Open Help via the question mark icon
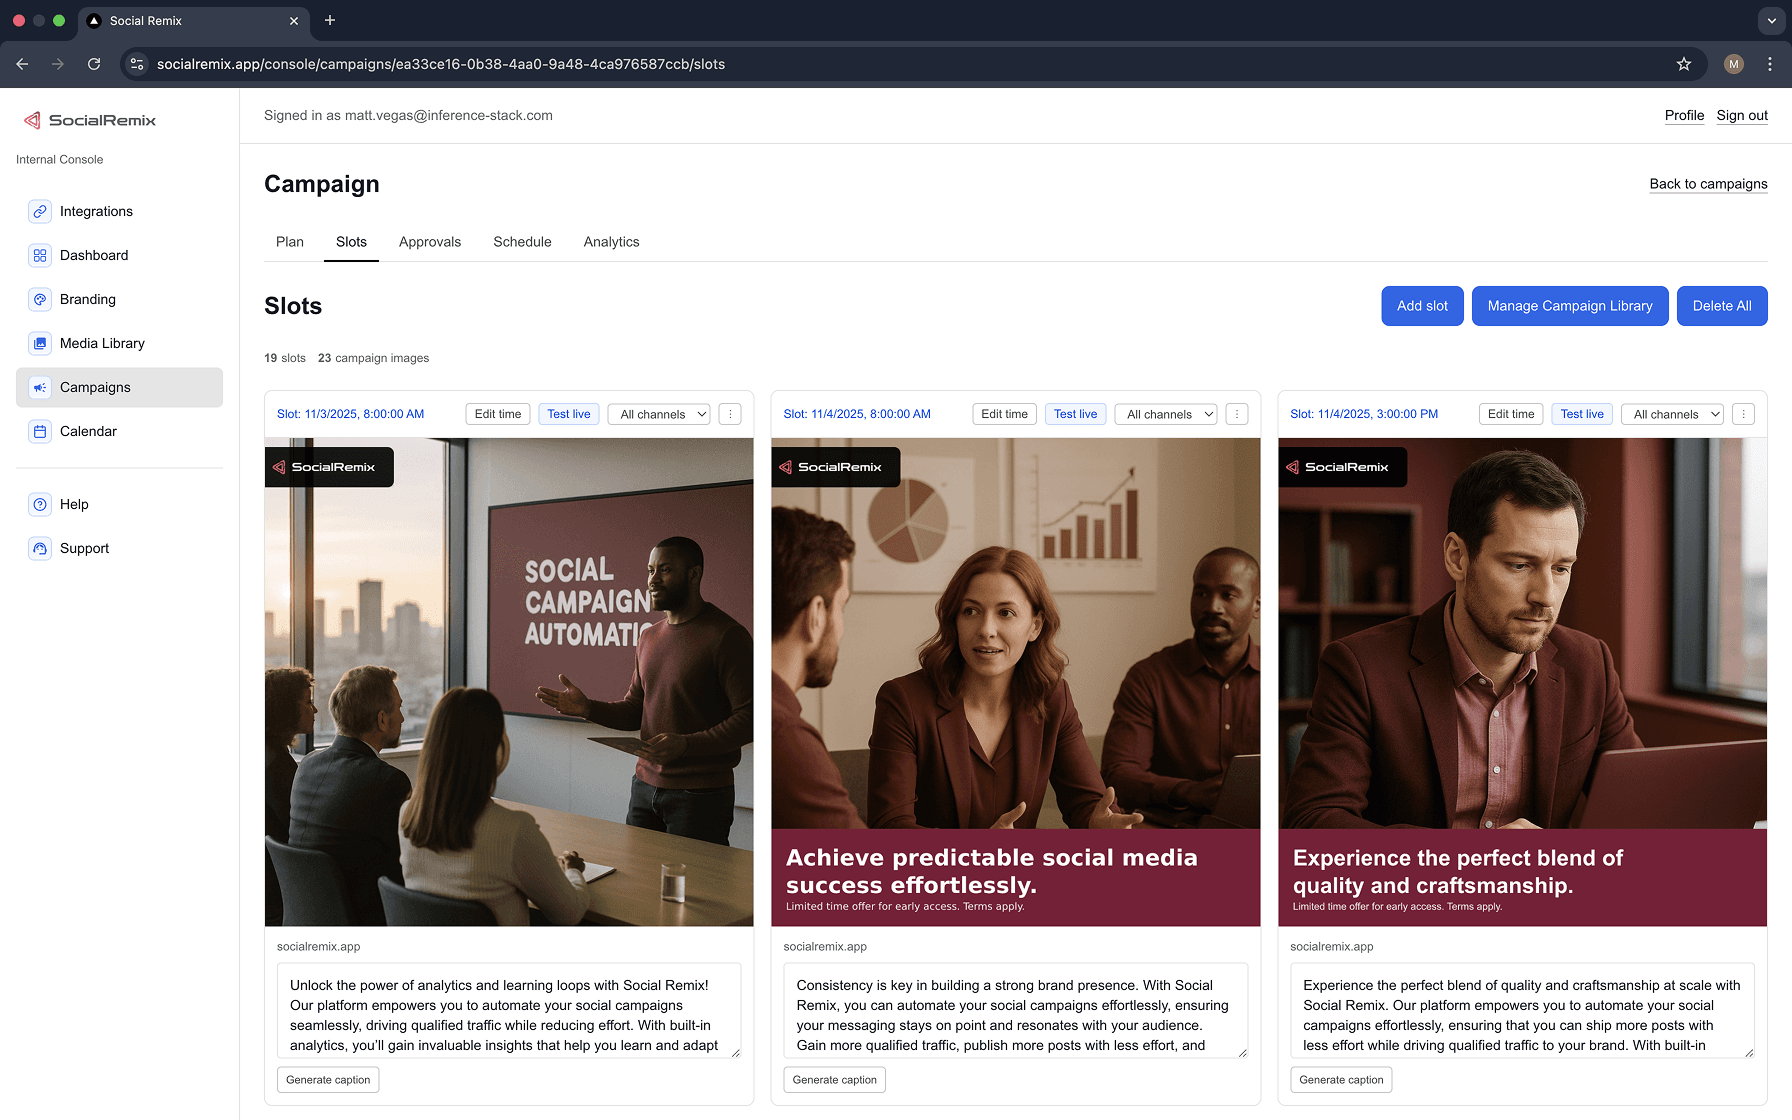The image size is (1792, 1120). [x=40, y=504]
